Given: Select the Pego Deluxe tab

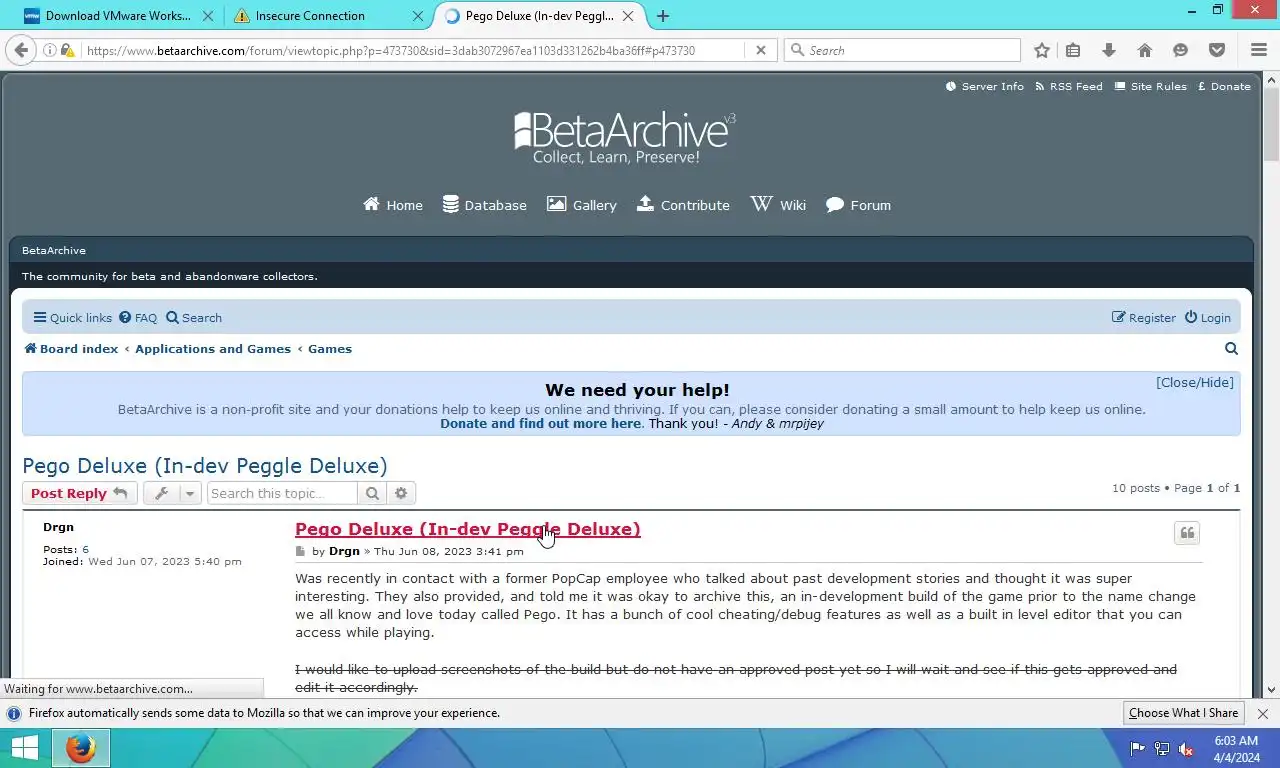Looking at the screenshot, I should (x=540, y=16).
